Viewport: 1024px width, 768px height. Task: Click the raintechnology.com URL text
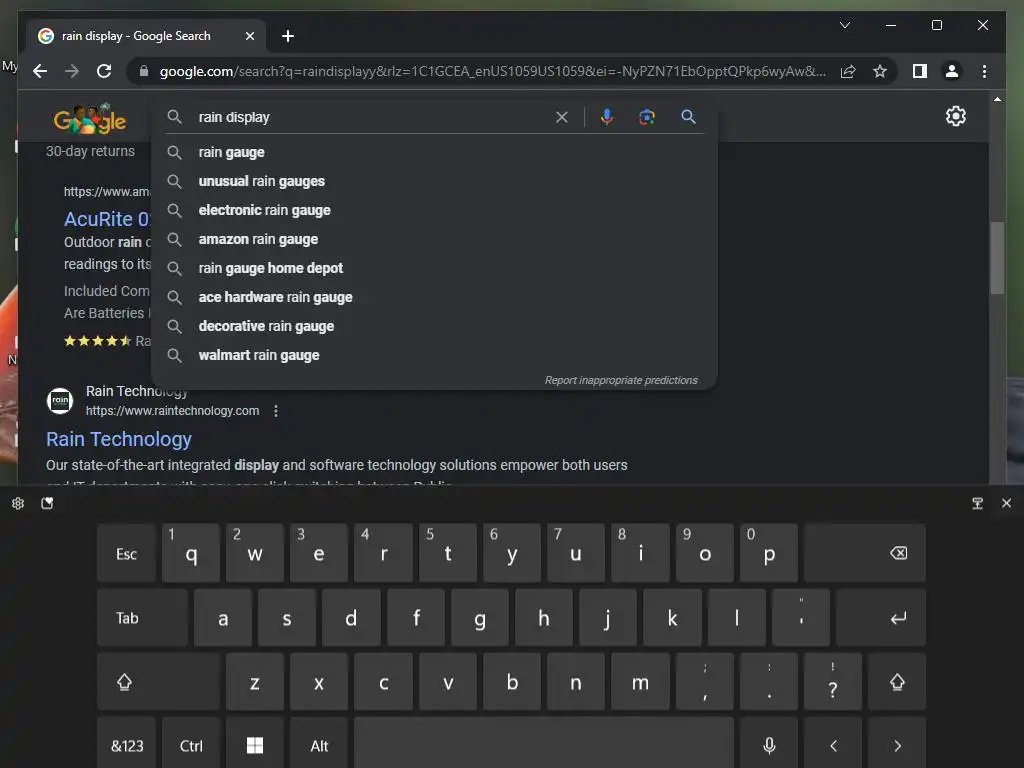click(x=172, y=411)
